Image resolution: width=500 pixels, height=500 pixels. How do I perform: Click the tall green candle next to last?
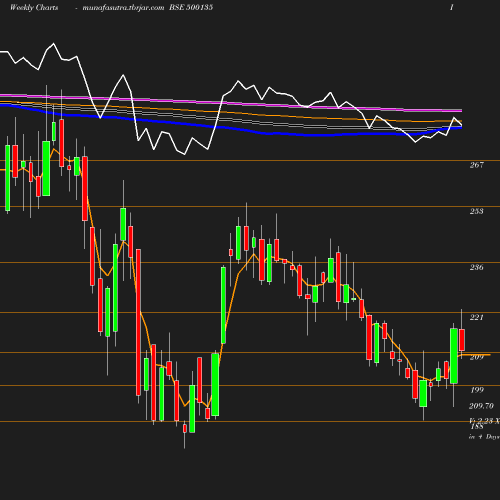(x=454, y=356)
